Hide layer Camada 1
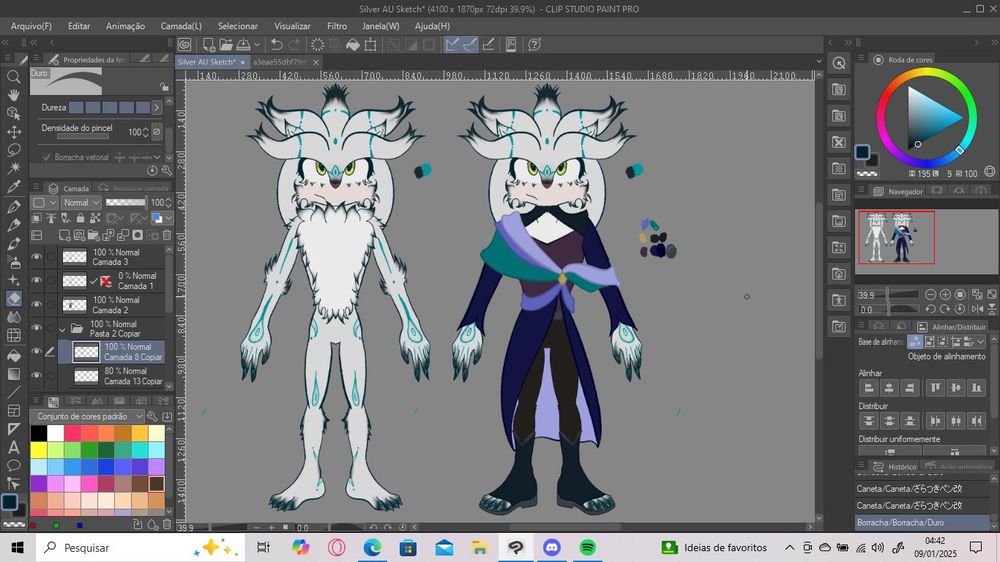This screenshot has width=1000, height=562. coord(36,281)
